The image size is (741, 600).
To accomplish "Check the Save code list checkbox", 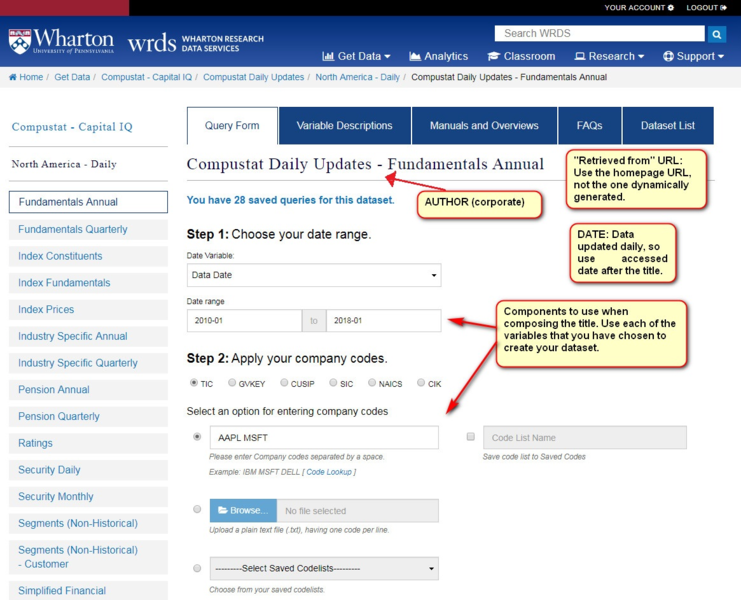I will pyautogui.click(x=471, y=437).
